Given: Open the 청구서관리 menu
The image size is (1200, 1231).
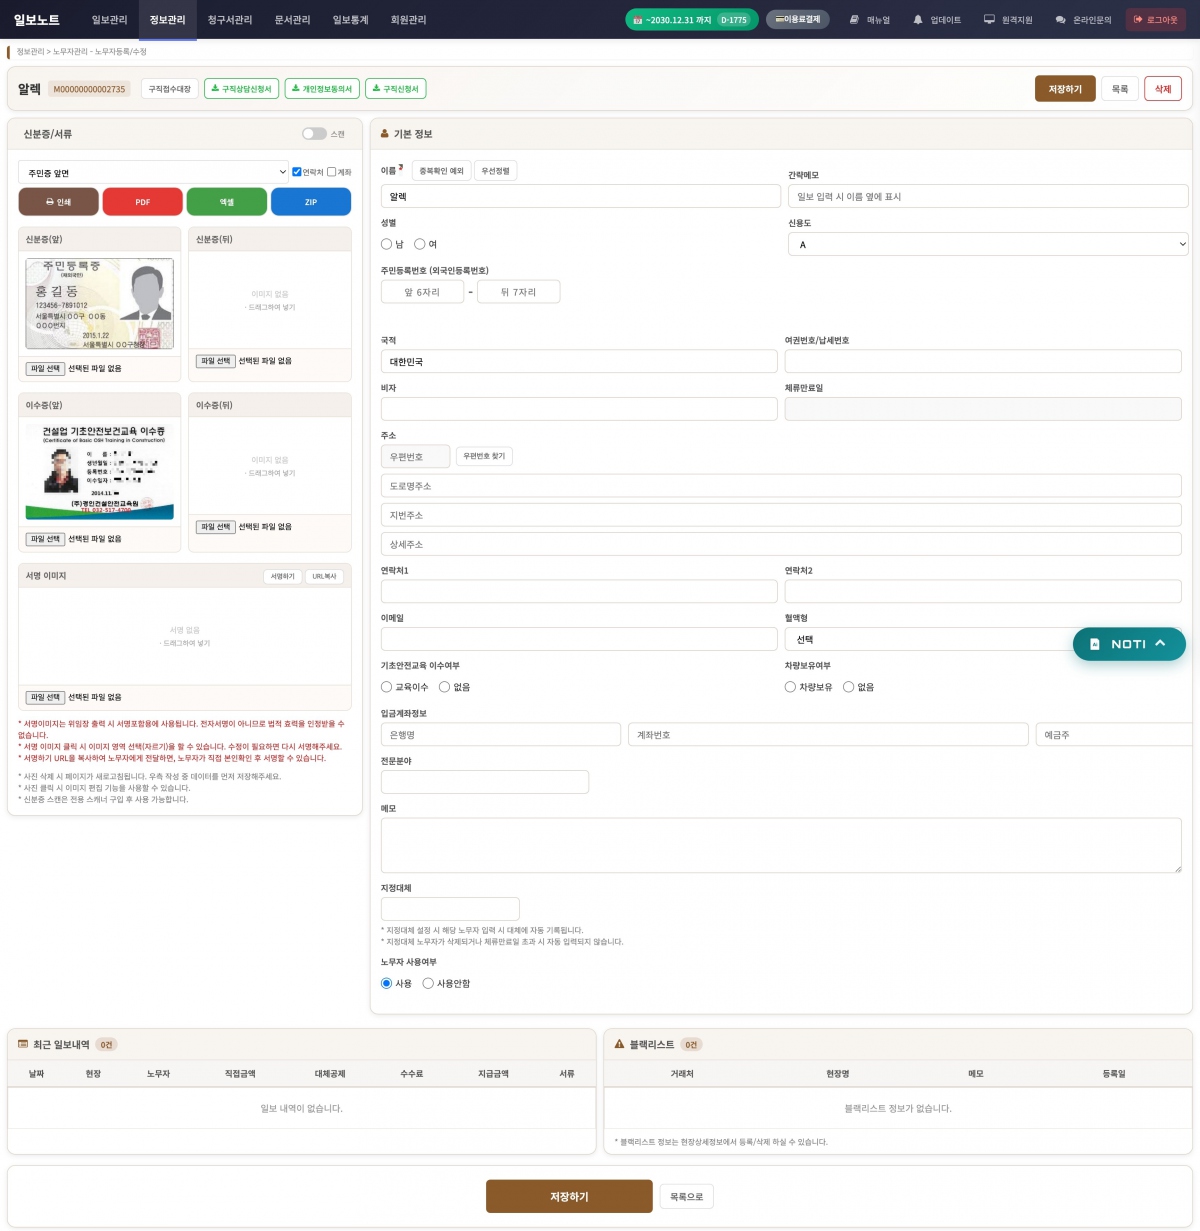Looking at the screenshot, I should coord(229,20).
